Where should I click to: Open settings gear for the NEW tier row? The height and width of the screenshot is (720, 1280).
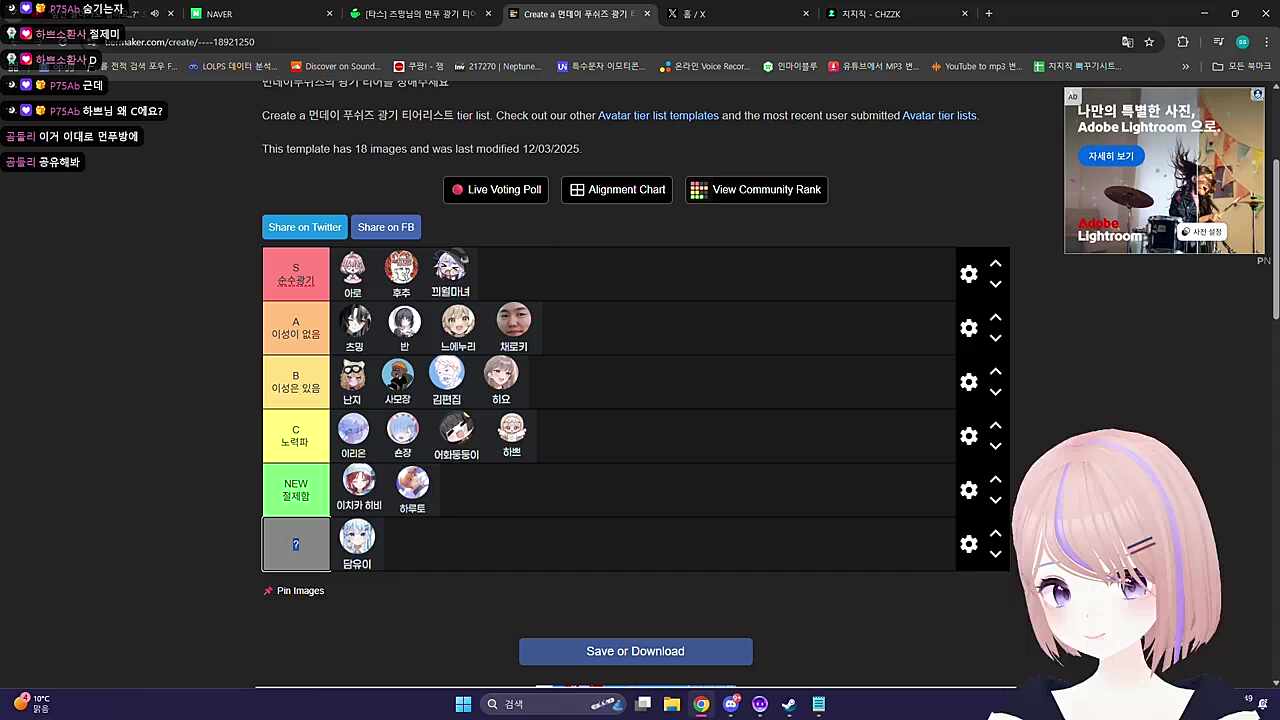[968, 490]
